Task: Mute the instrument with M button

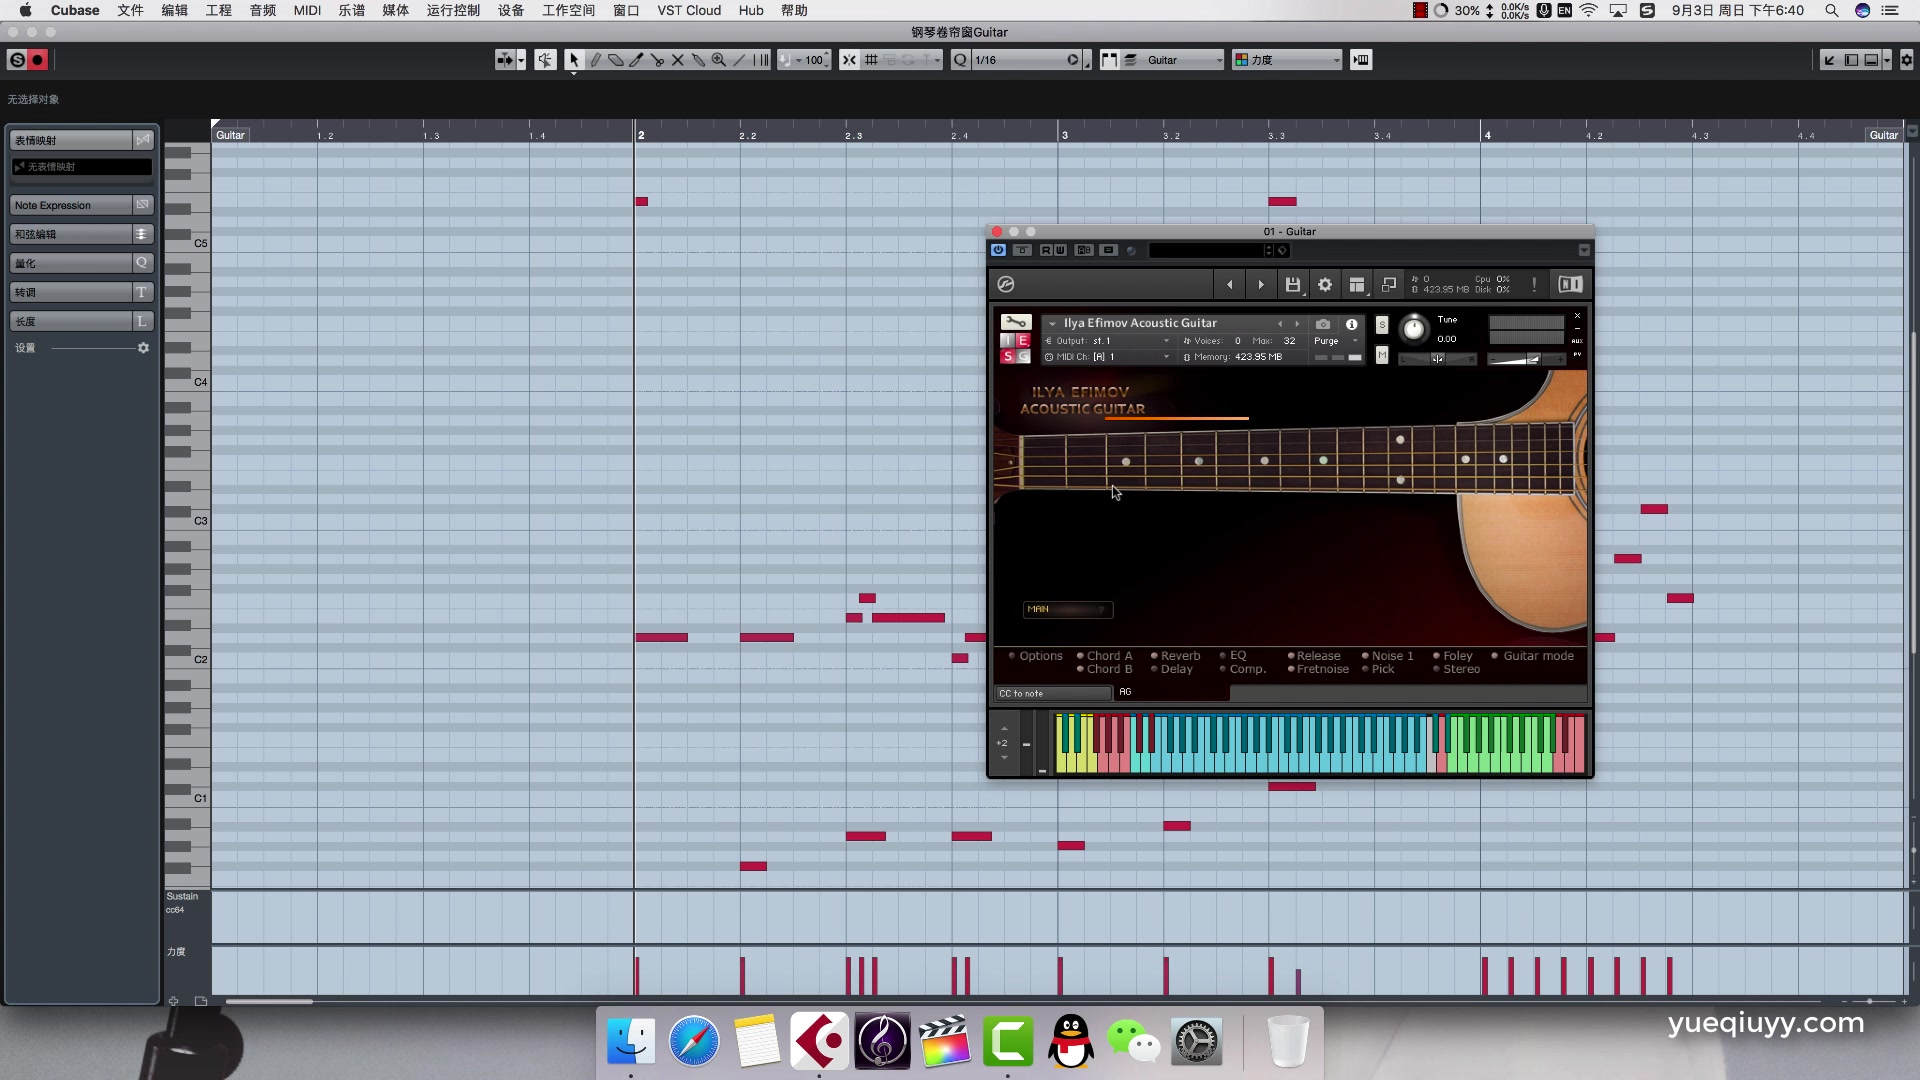Action: click(x=1382, y=355)
